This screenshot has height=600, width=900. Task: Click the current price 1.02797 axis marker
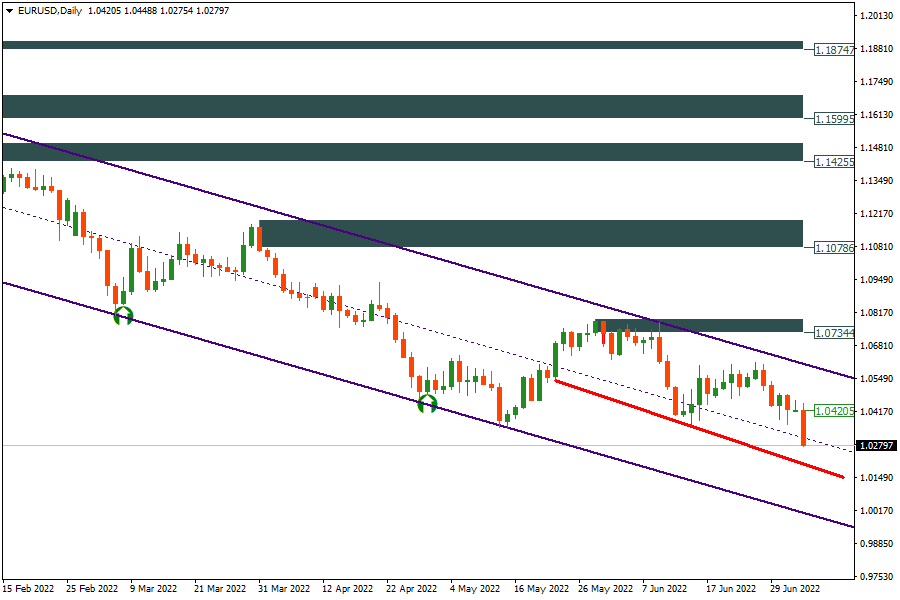click(x=876, y=445)
